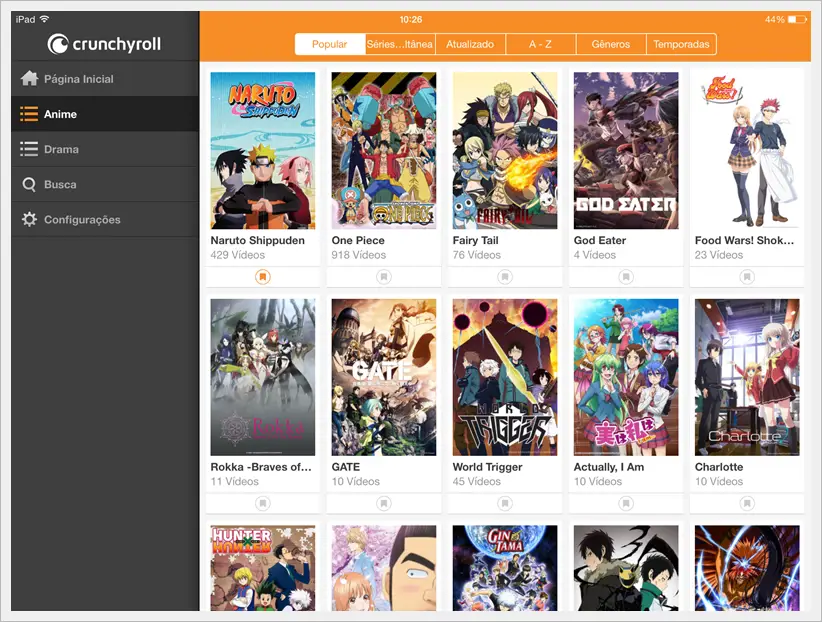The height and width of the screenshot is (622, 822).
Task: Bookmark the Charlotte series
Action: click(x=747, y=503)
